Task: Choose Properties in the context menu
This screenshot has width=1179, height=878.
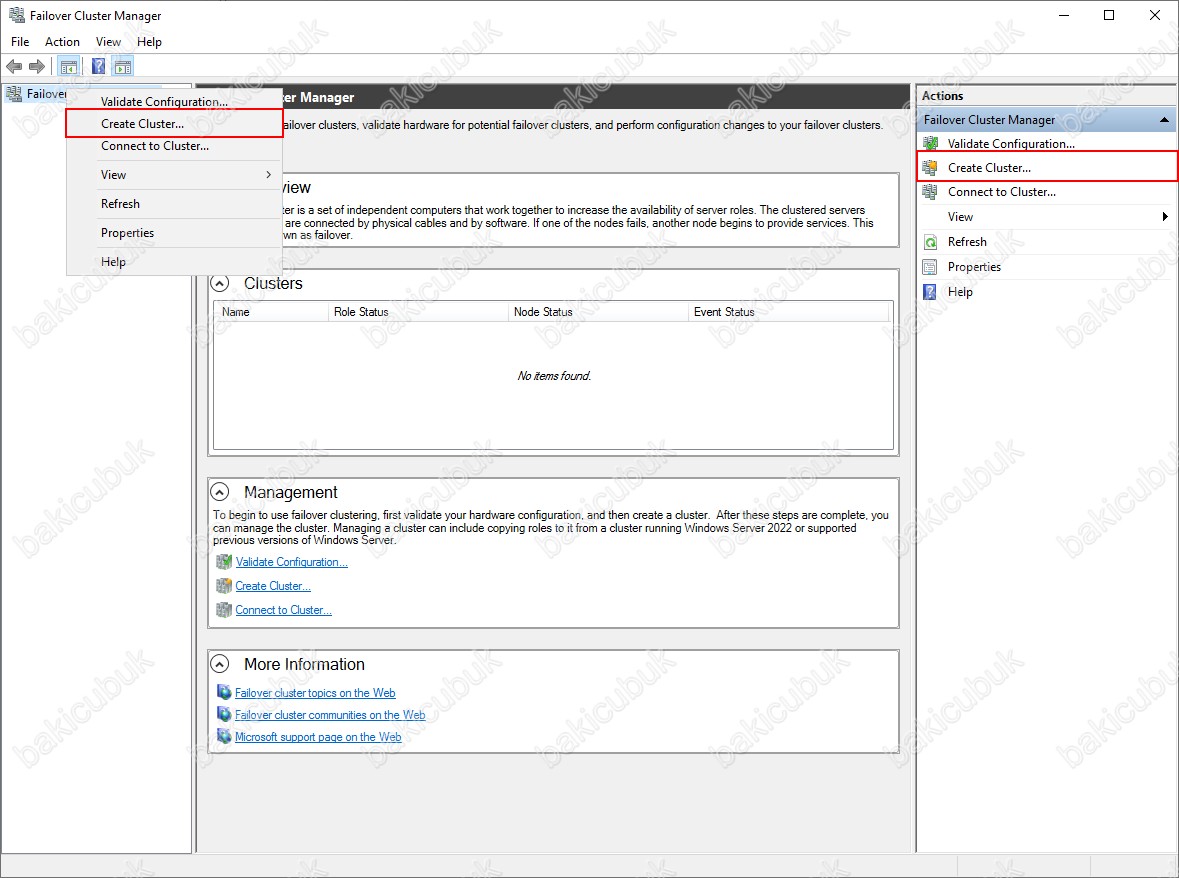Action: pyautogui.click(x=174, y=233)
